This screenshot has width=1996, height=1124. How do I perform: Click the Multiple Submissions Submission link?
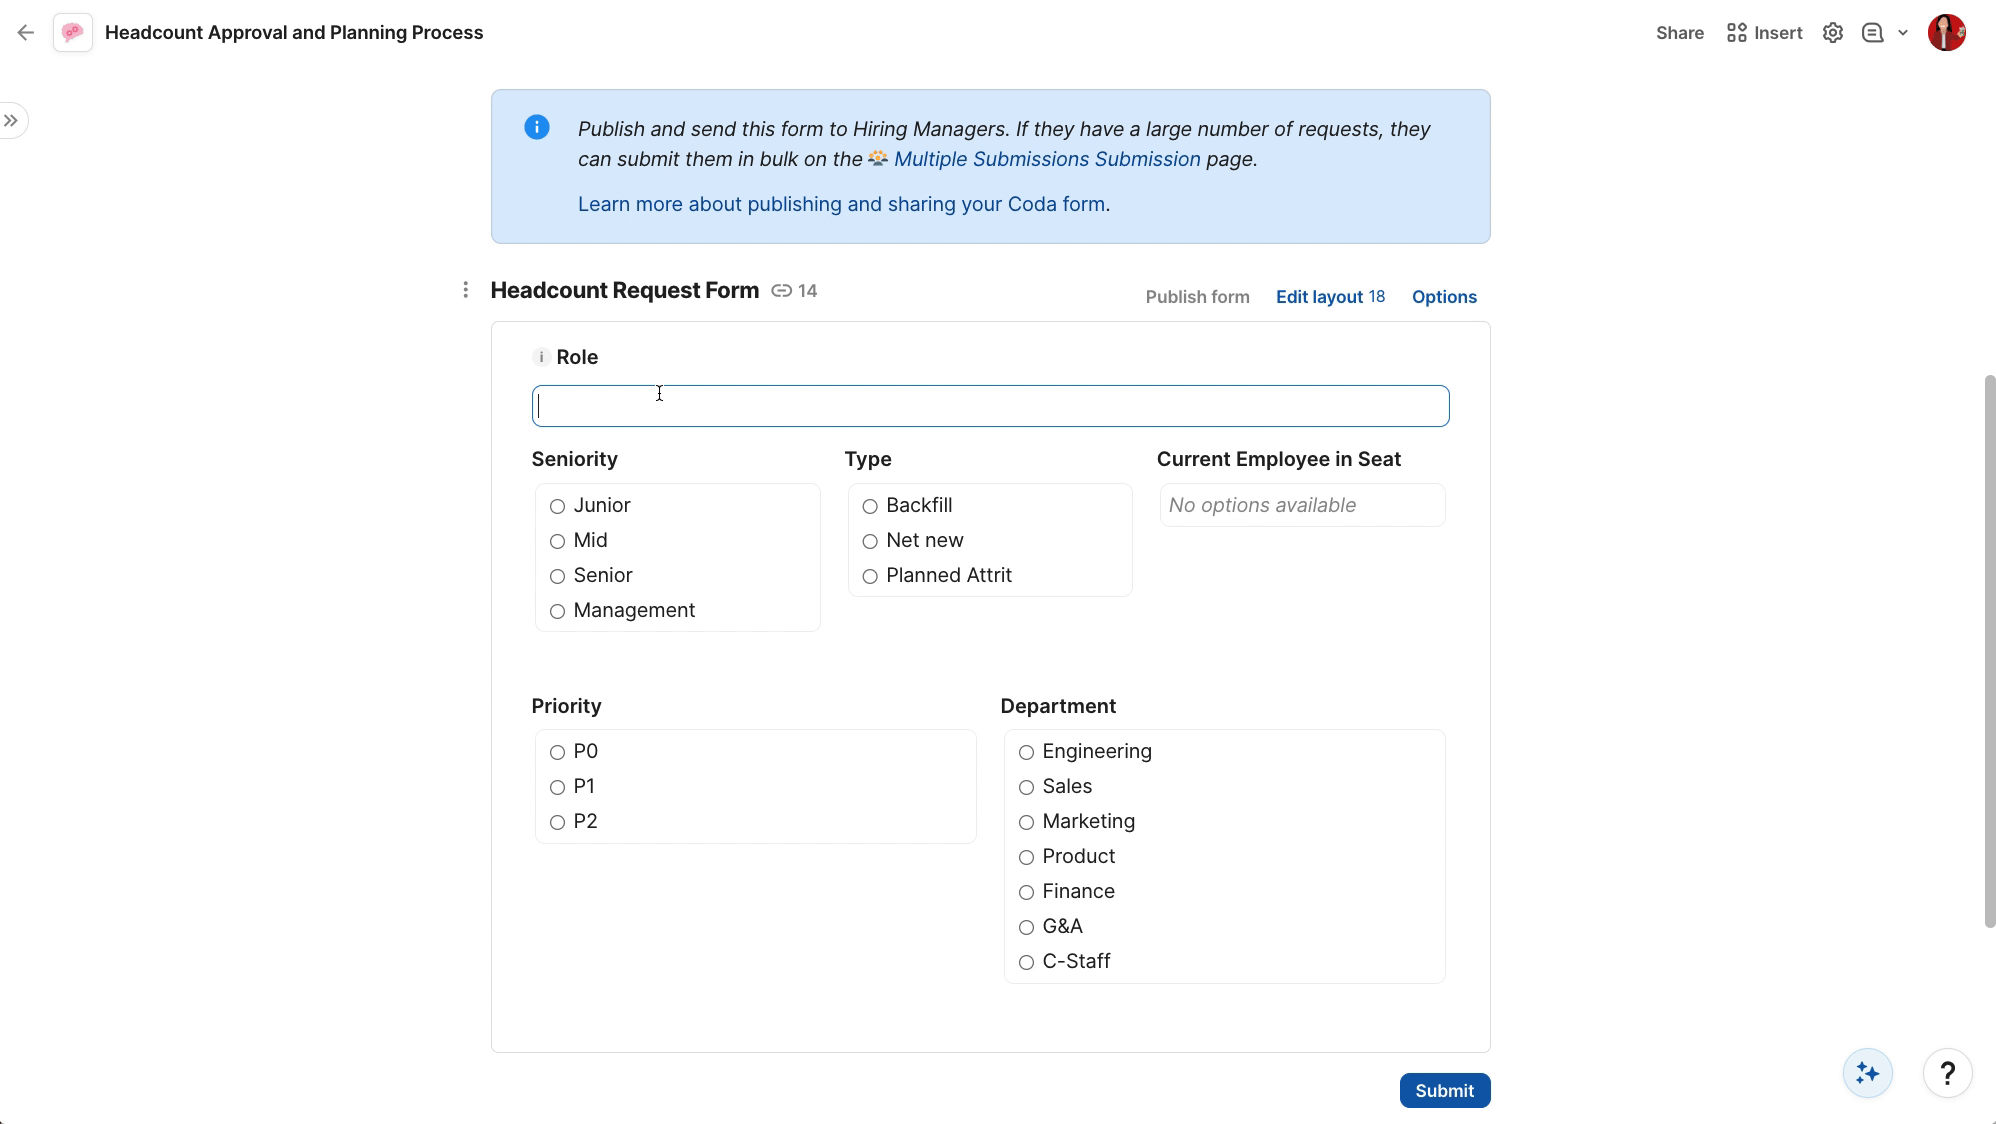coord(1047,158)
